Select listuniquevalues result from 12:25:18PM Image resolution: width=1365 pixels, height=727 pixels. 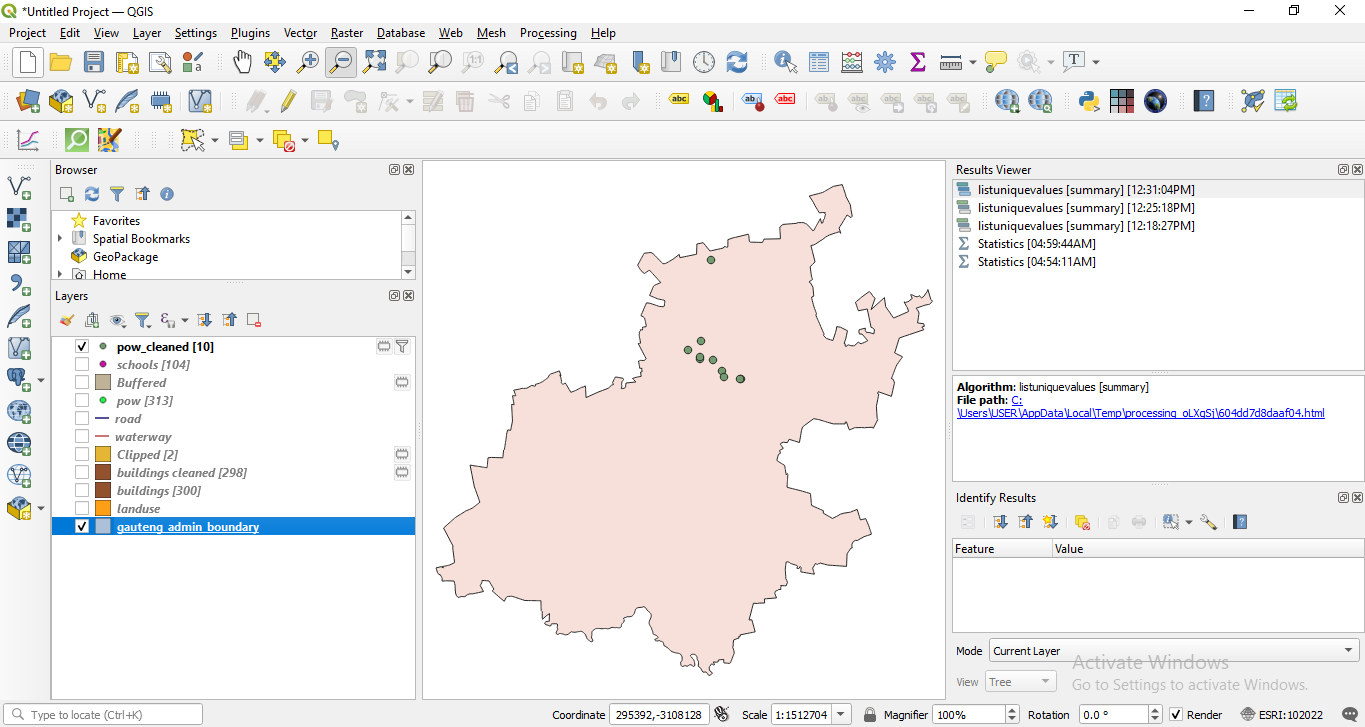click(x=1086, y=208)
